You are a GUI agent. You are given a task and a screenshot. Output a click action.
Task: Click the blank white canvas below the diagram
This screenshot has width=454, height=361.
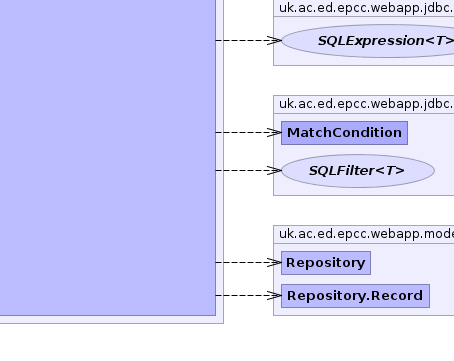[x=227, y=343]
